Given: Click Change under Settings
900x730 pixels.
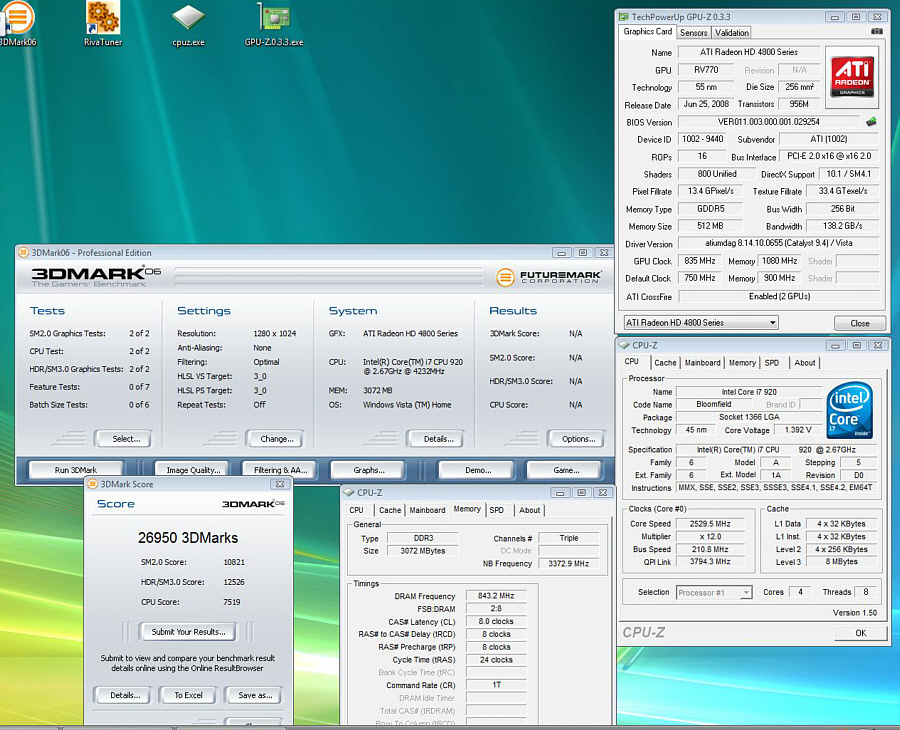Looking at the screenshot, I should pos(276,438).
